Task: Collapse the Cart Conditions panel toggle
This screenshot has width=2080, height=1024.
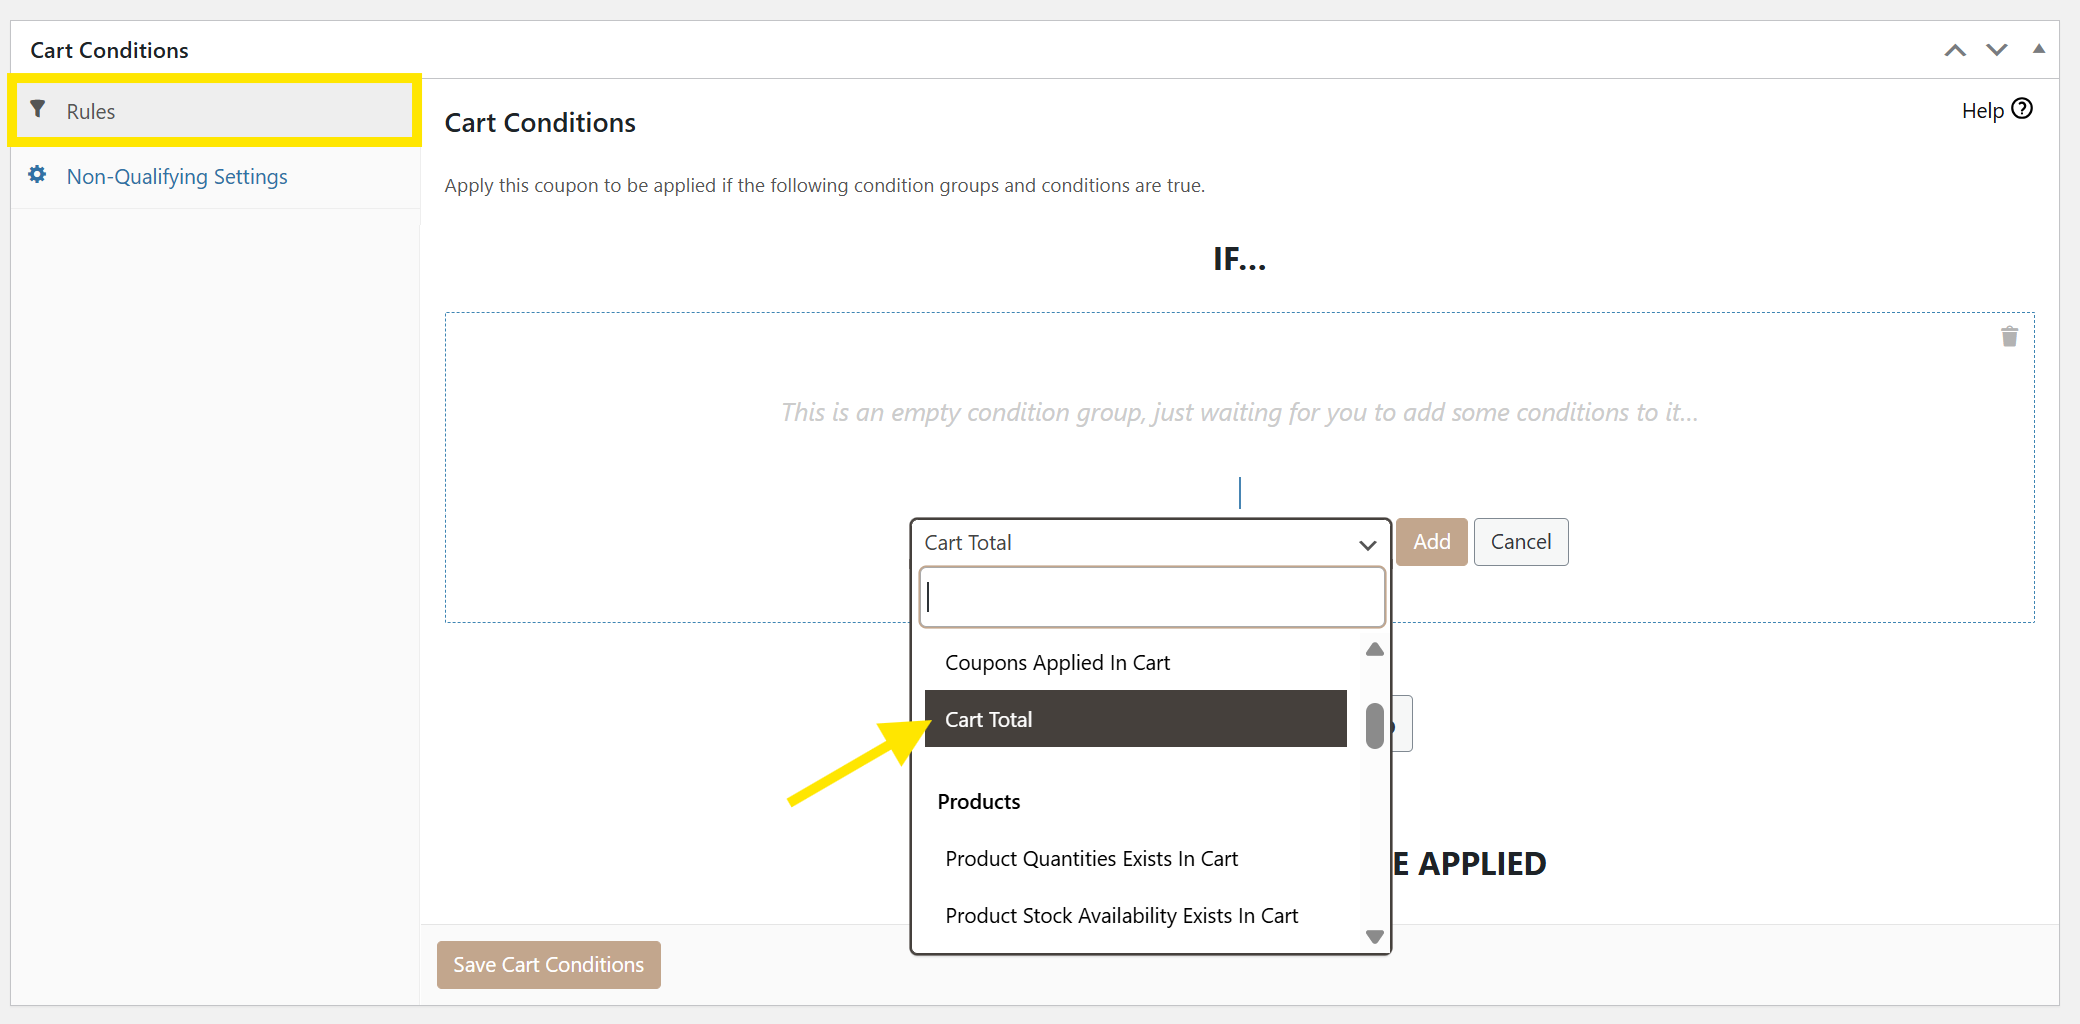Action: tap(2039, 49)
